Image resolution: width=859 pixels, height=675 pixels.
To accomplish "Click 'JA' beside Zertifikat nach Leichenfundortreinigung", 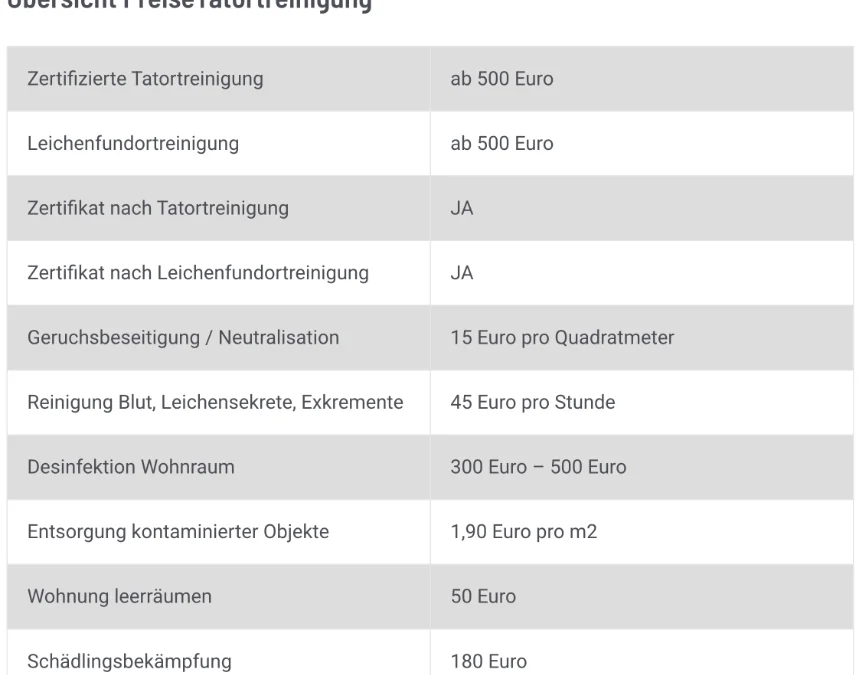I will coord(462,273).
